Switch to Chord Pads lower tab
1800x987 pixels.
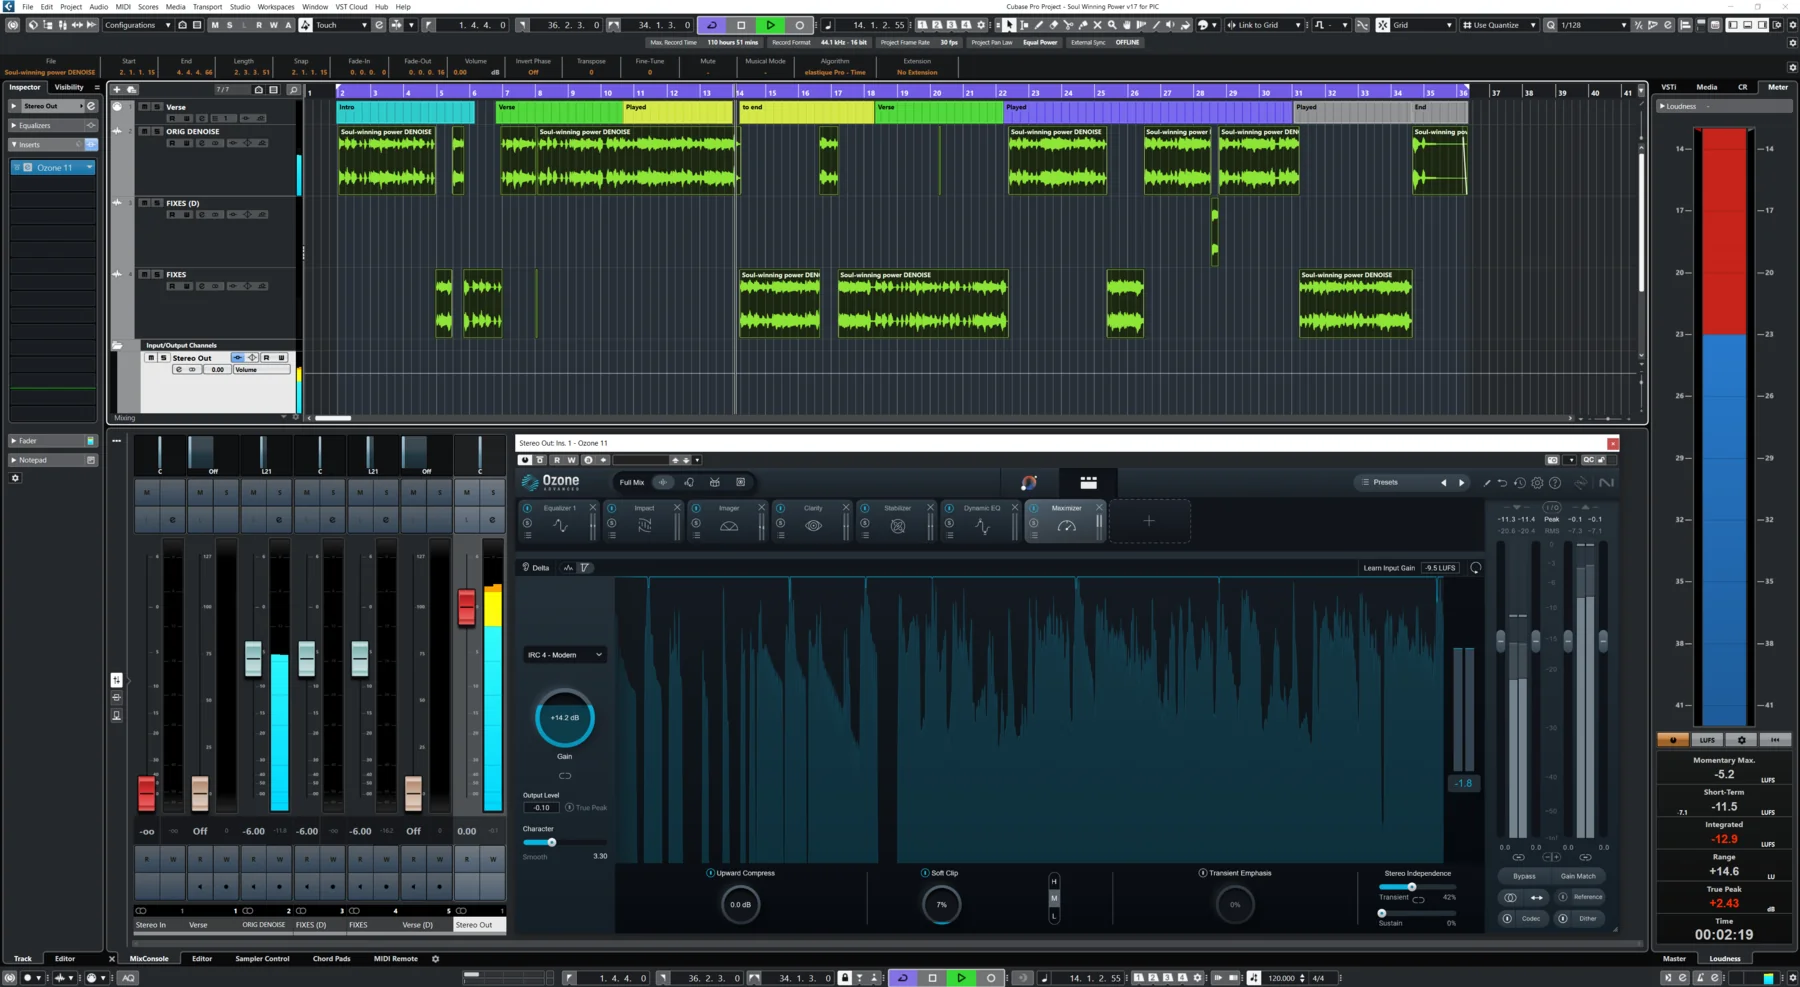(331, 959)
